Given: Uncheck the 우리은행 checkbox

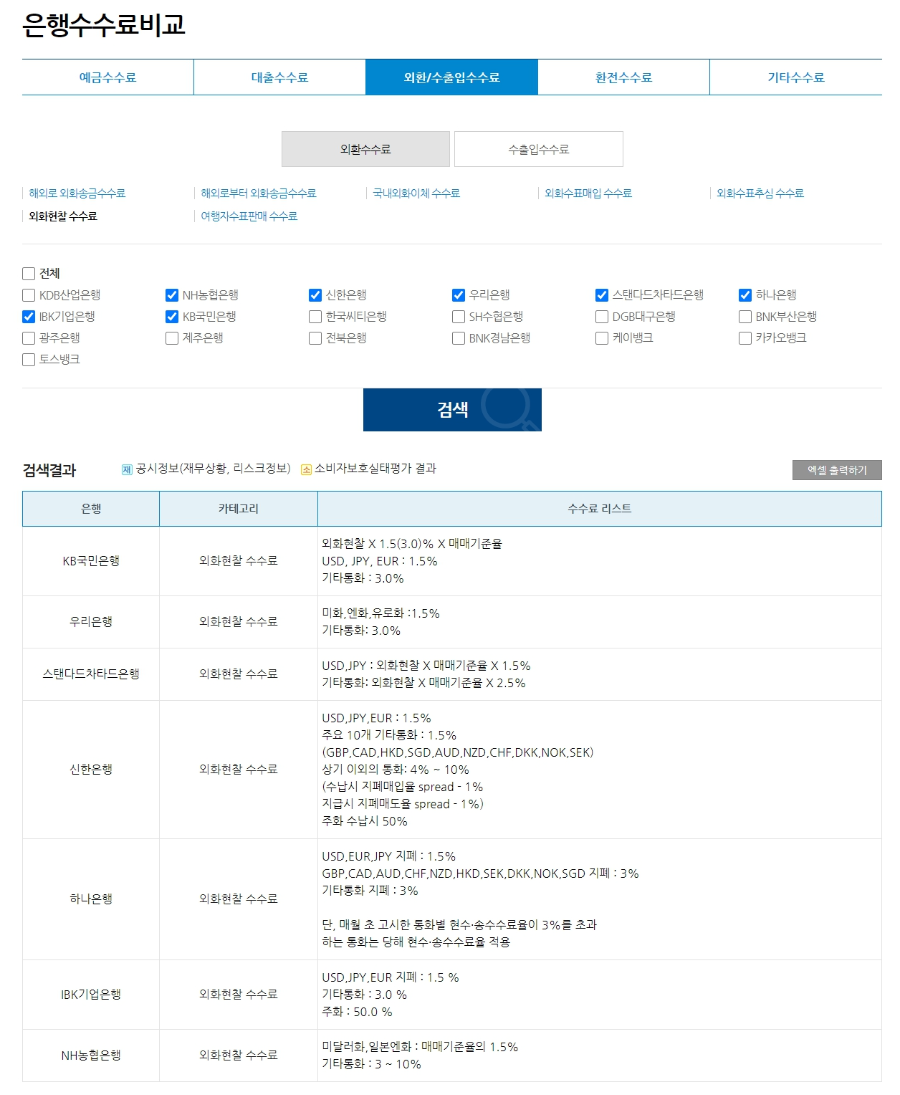Looking at the screenshot, I should point(458,295).
